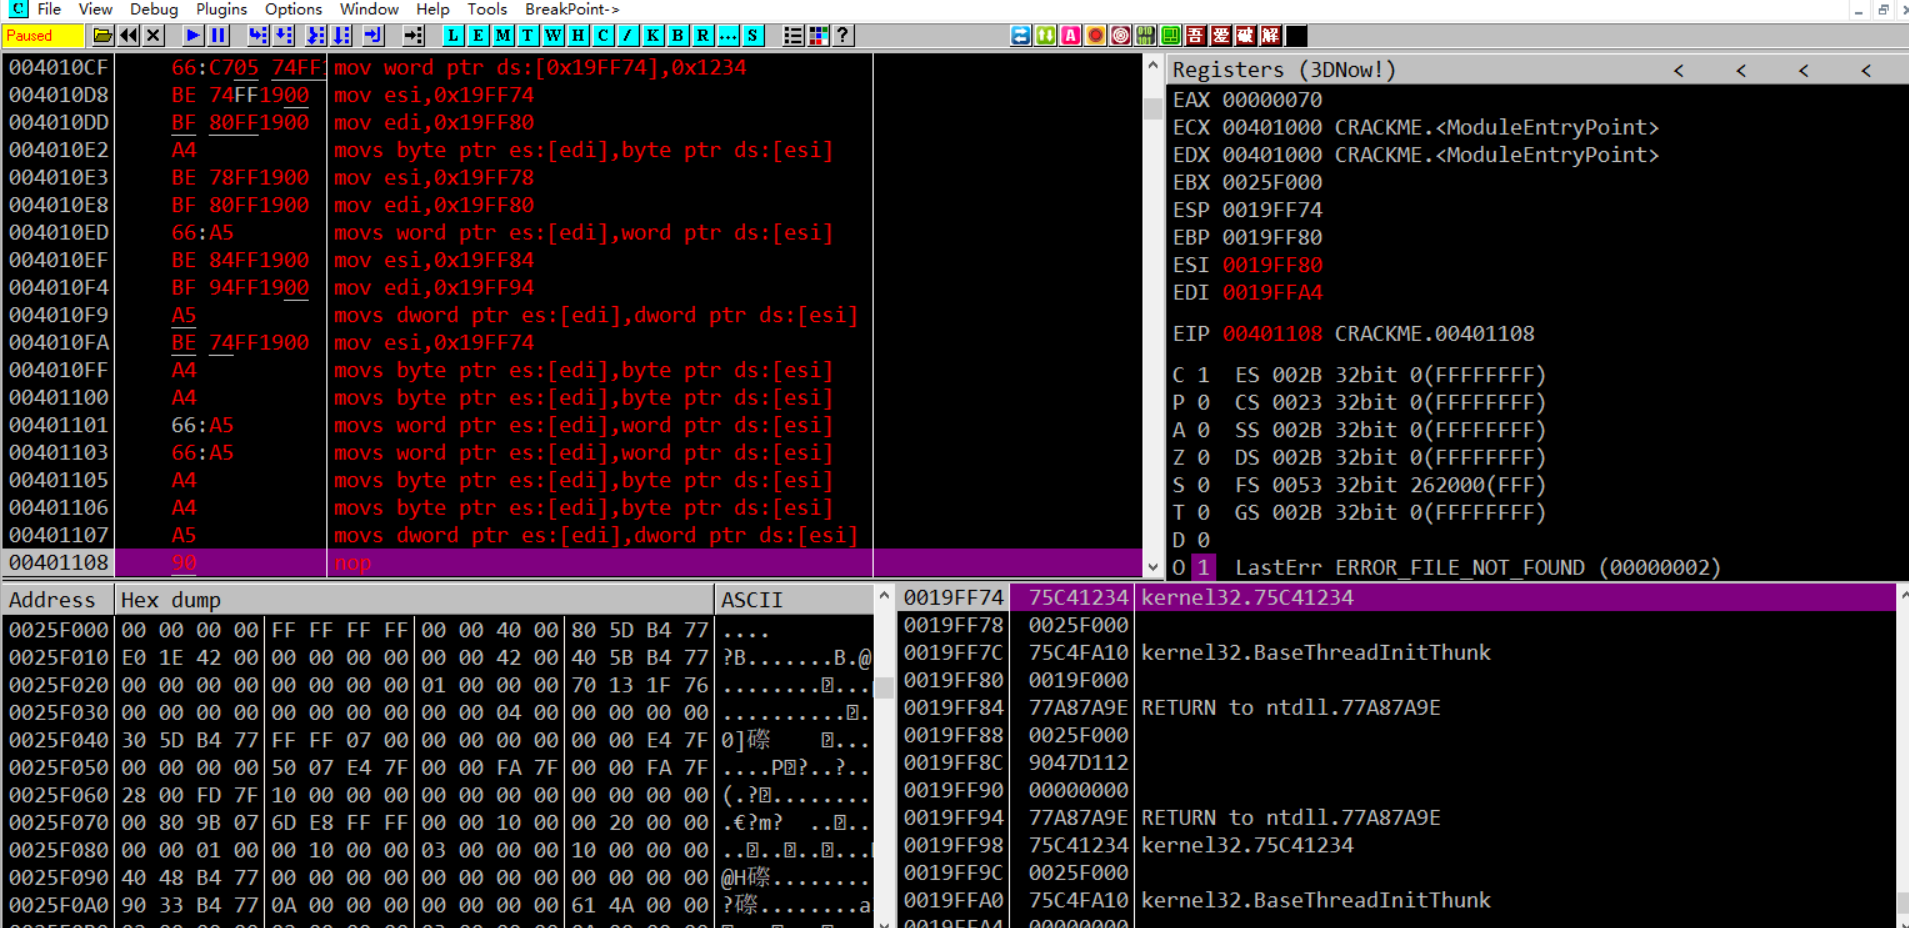Open the Debug menu
This screenshot has width=1909, height=928.
[154, 9]
